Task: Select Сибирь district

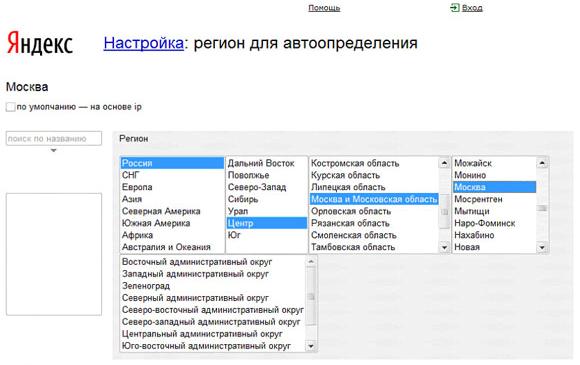Action: coord(266,199)
